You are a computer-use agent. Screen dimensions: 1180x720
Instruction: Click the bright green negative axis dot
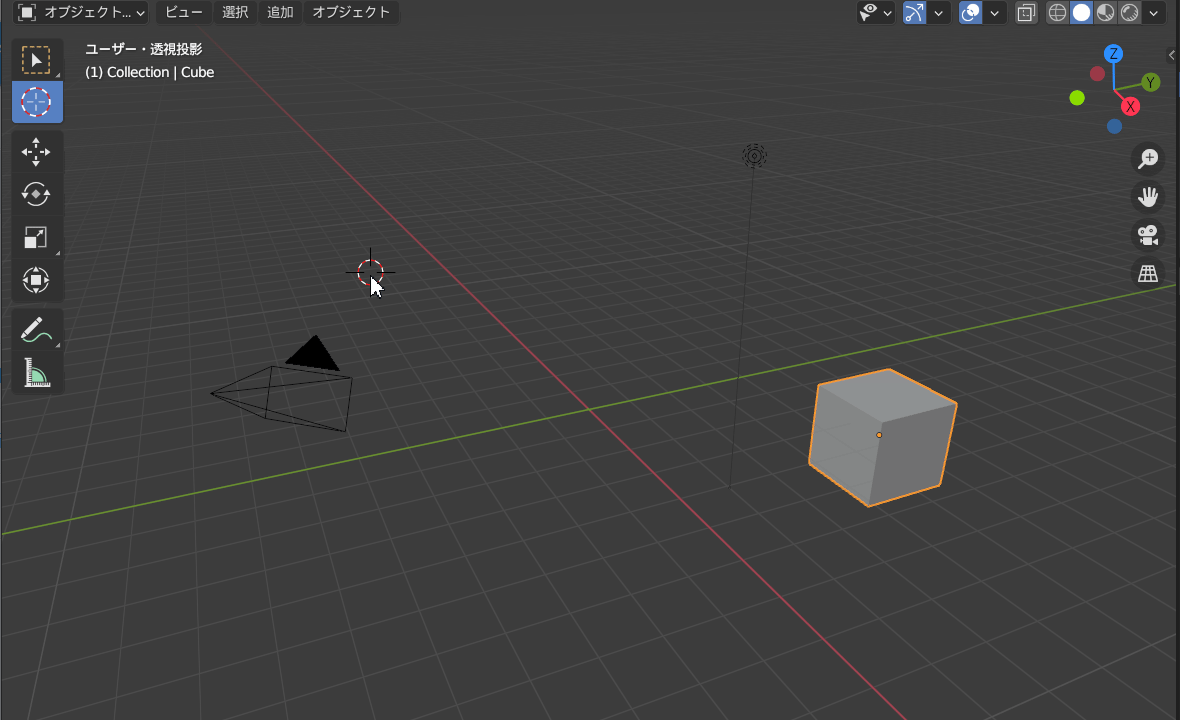click(x=1077, y=98)
